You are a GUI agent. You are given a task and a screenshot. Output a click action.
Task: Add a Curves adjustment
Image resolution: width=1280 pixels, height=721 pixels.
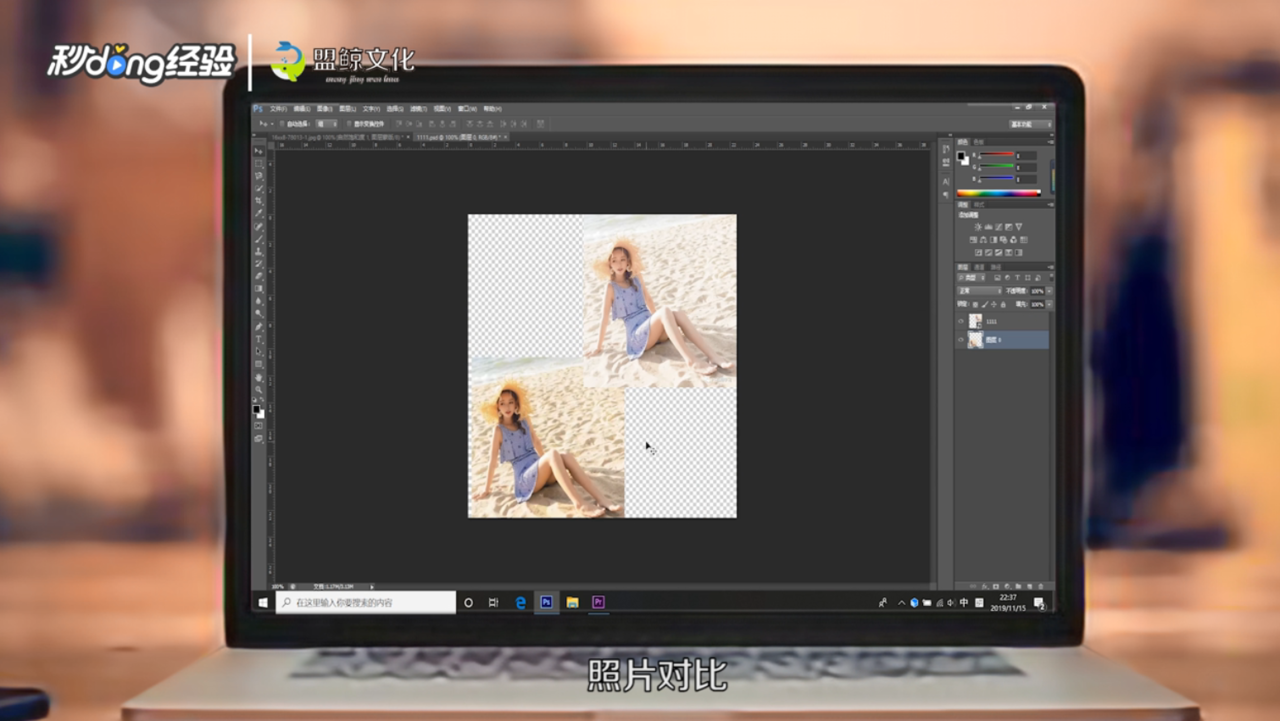998,227
